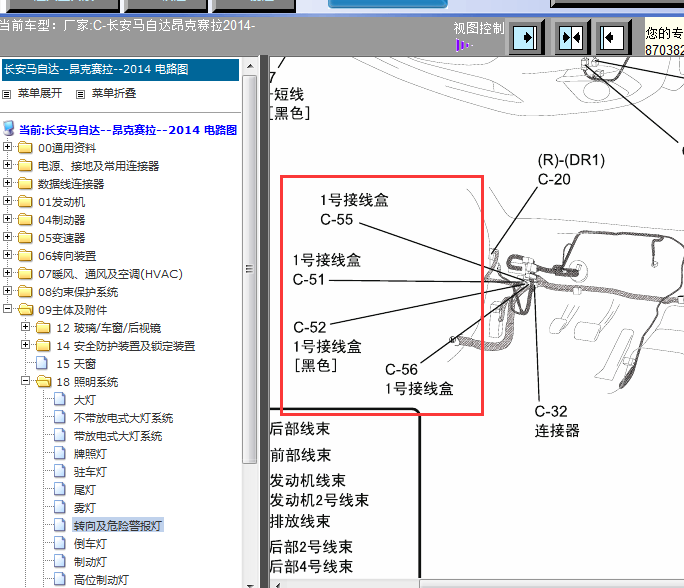Open the 带放电式大灯系统 diagram
684x588 pixels.
(118, 436)
